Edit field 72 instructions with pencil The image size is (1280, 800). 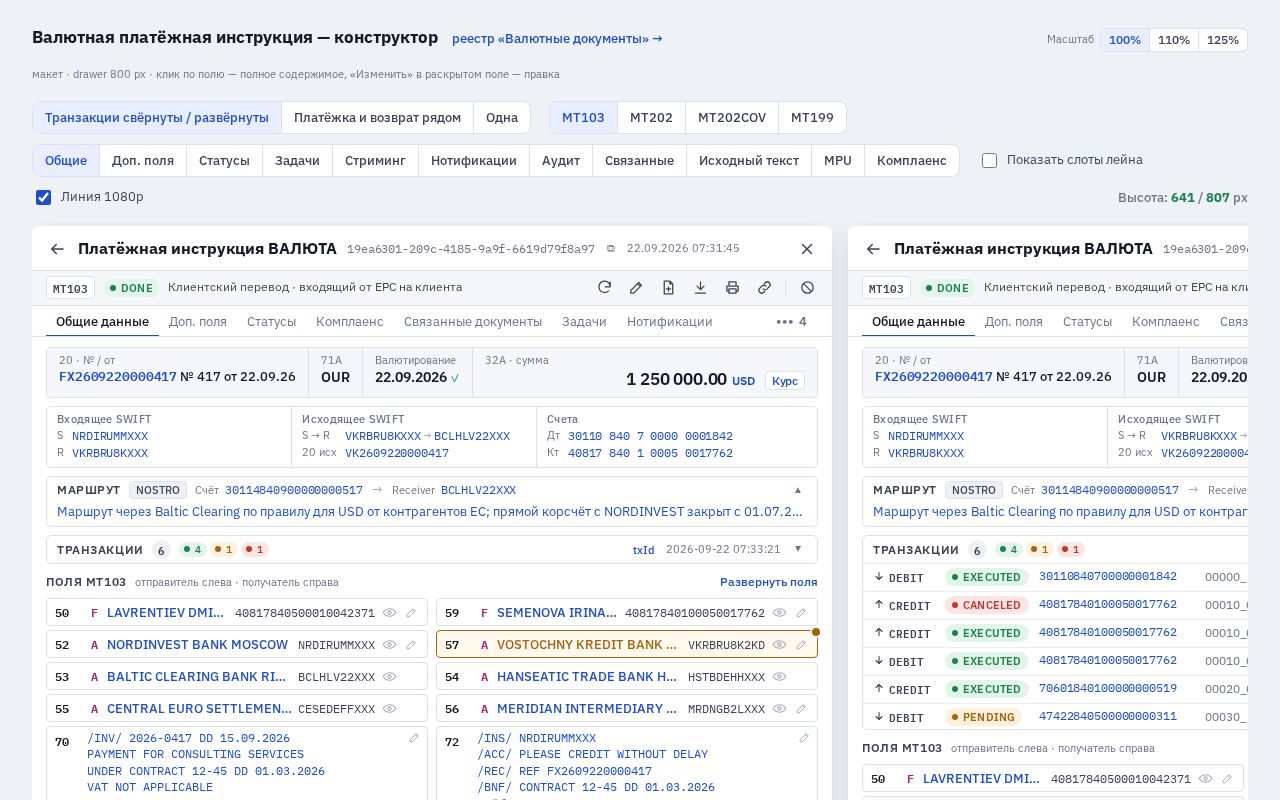click(804, 738)
